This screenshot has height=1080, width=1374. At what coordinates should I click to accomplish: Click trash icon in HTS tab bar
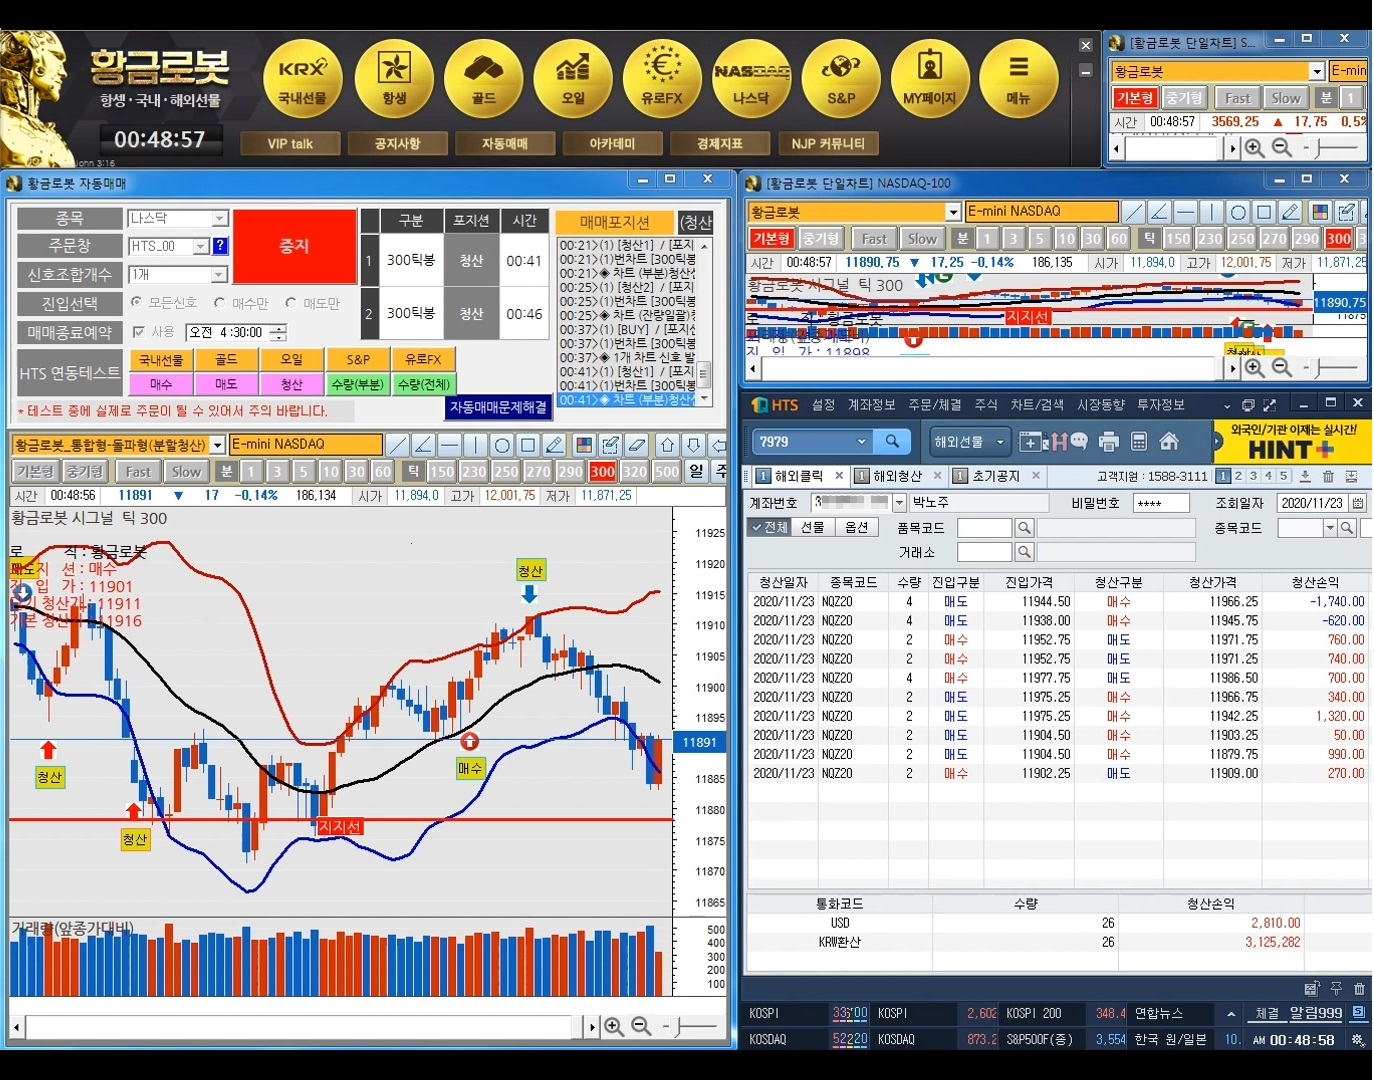coord(1328,476)
